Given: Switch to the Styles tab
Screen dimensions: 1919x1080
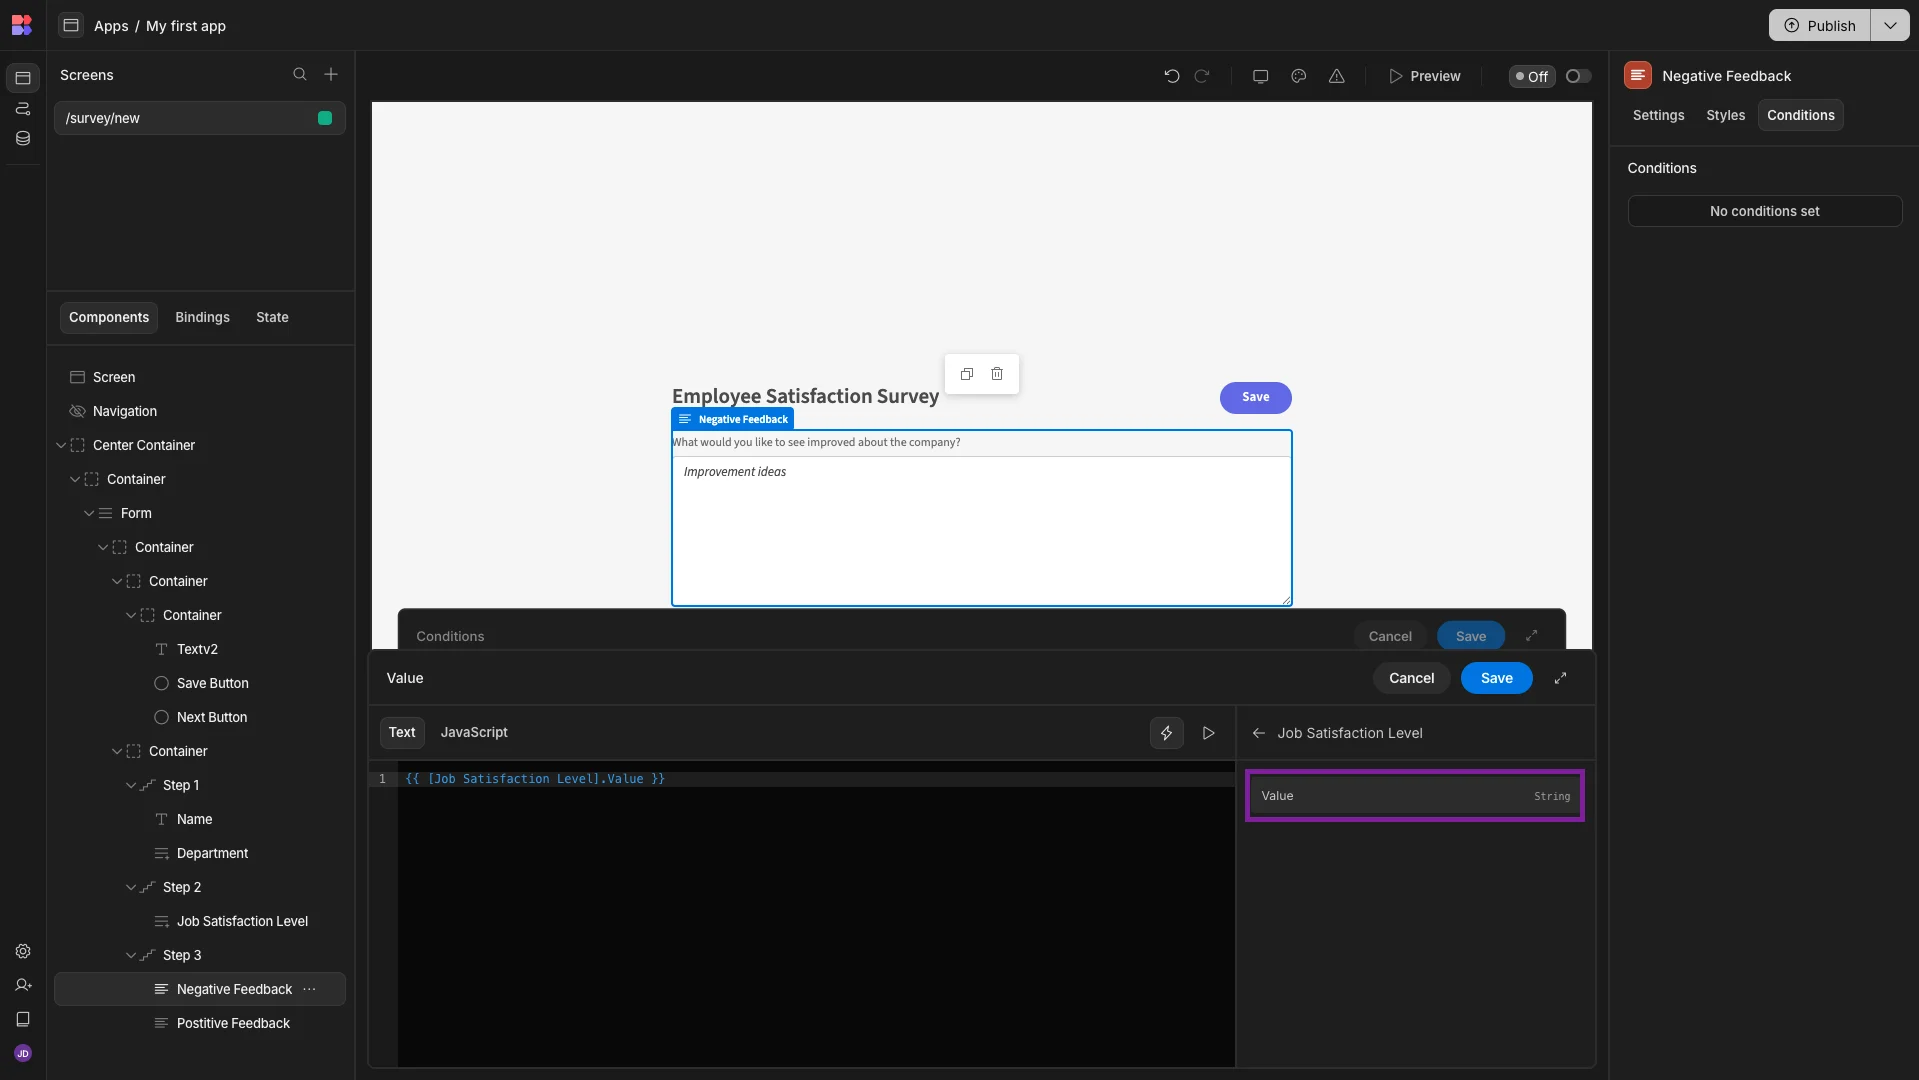Looking at the screenshot, I should 1725,115.
